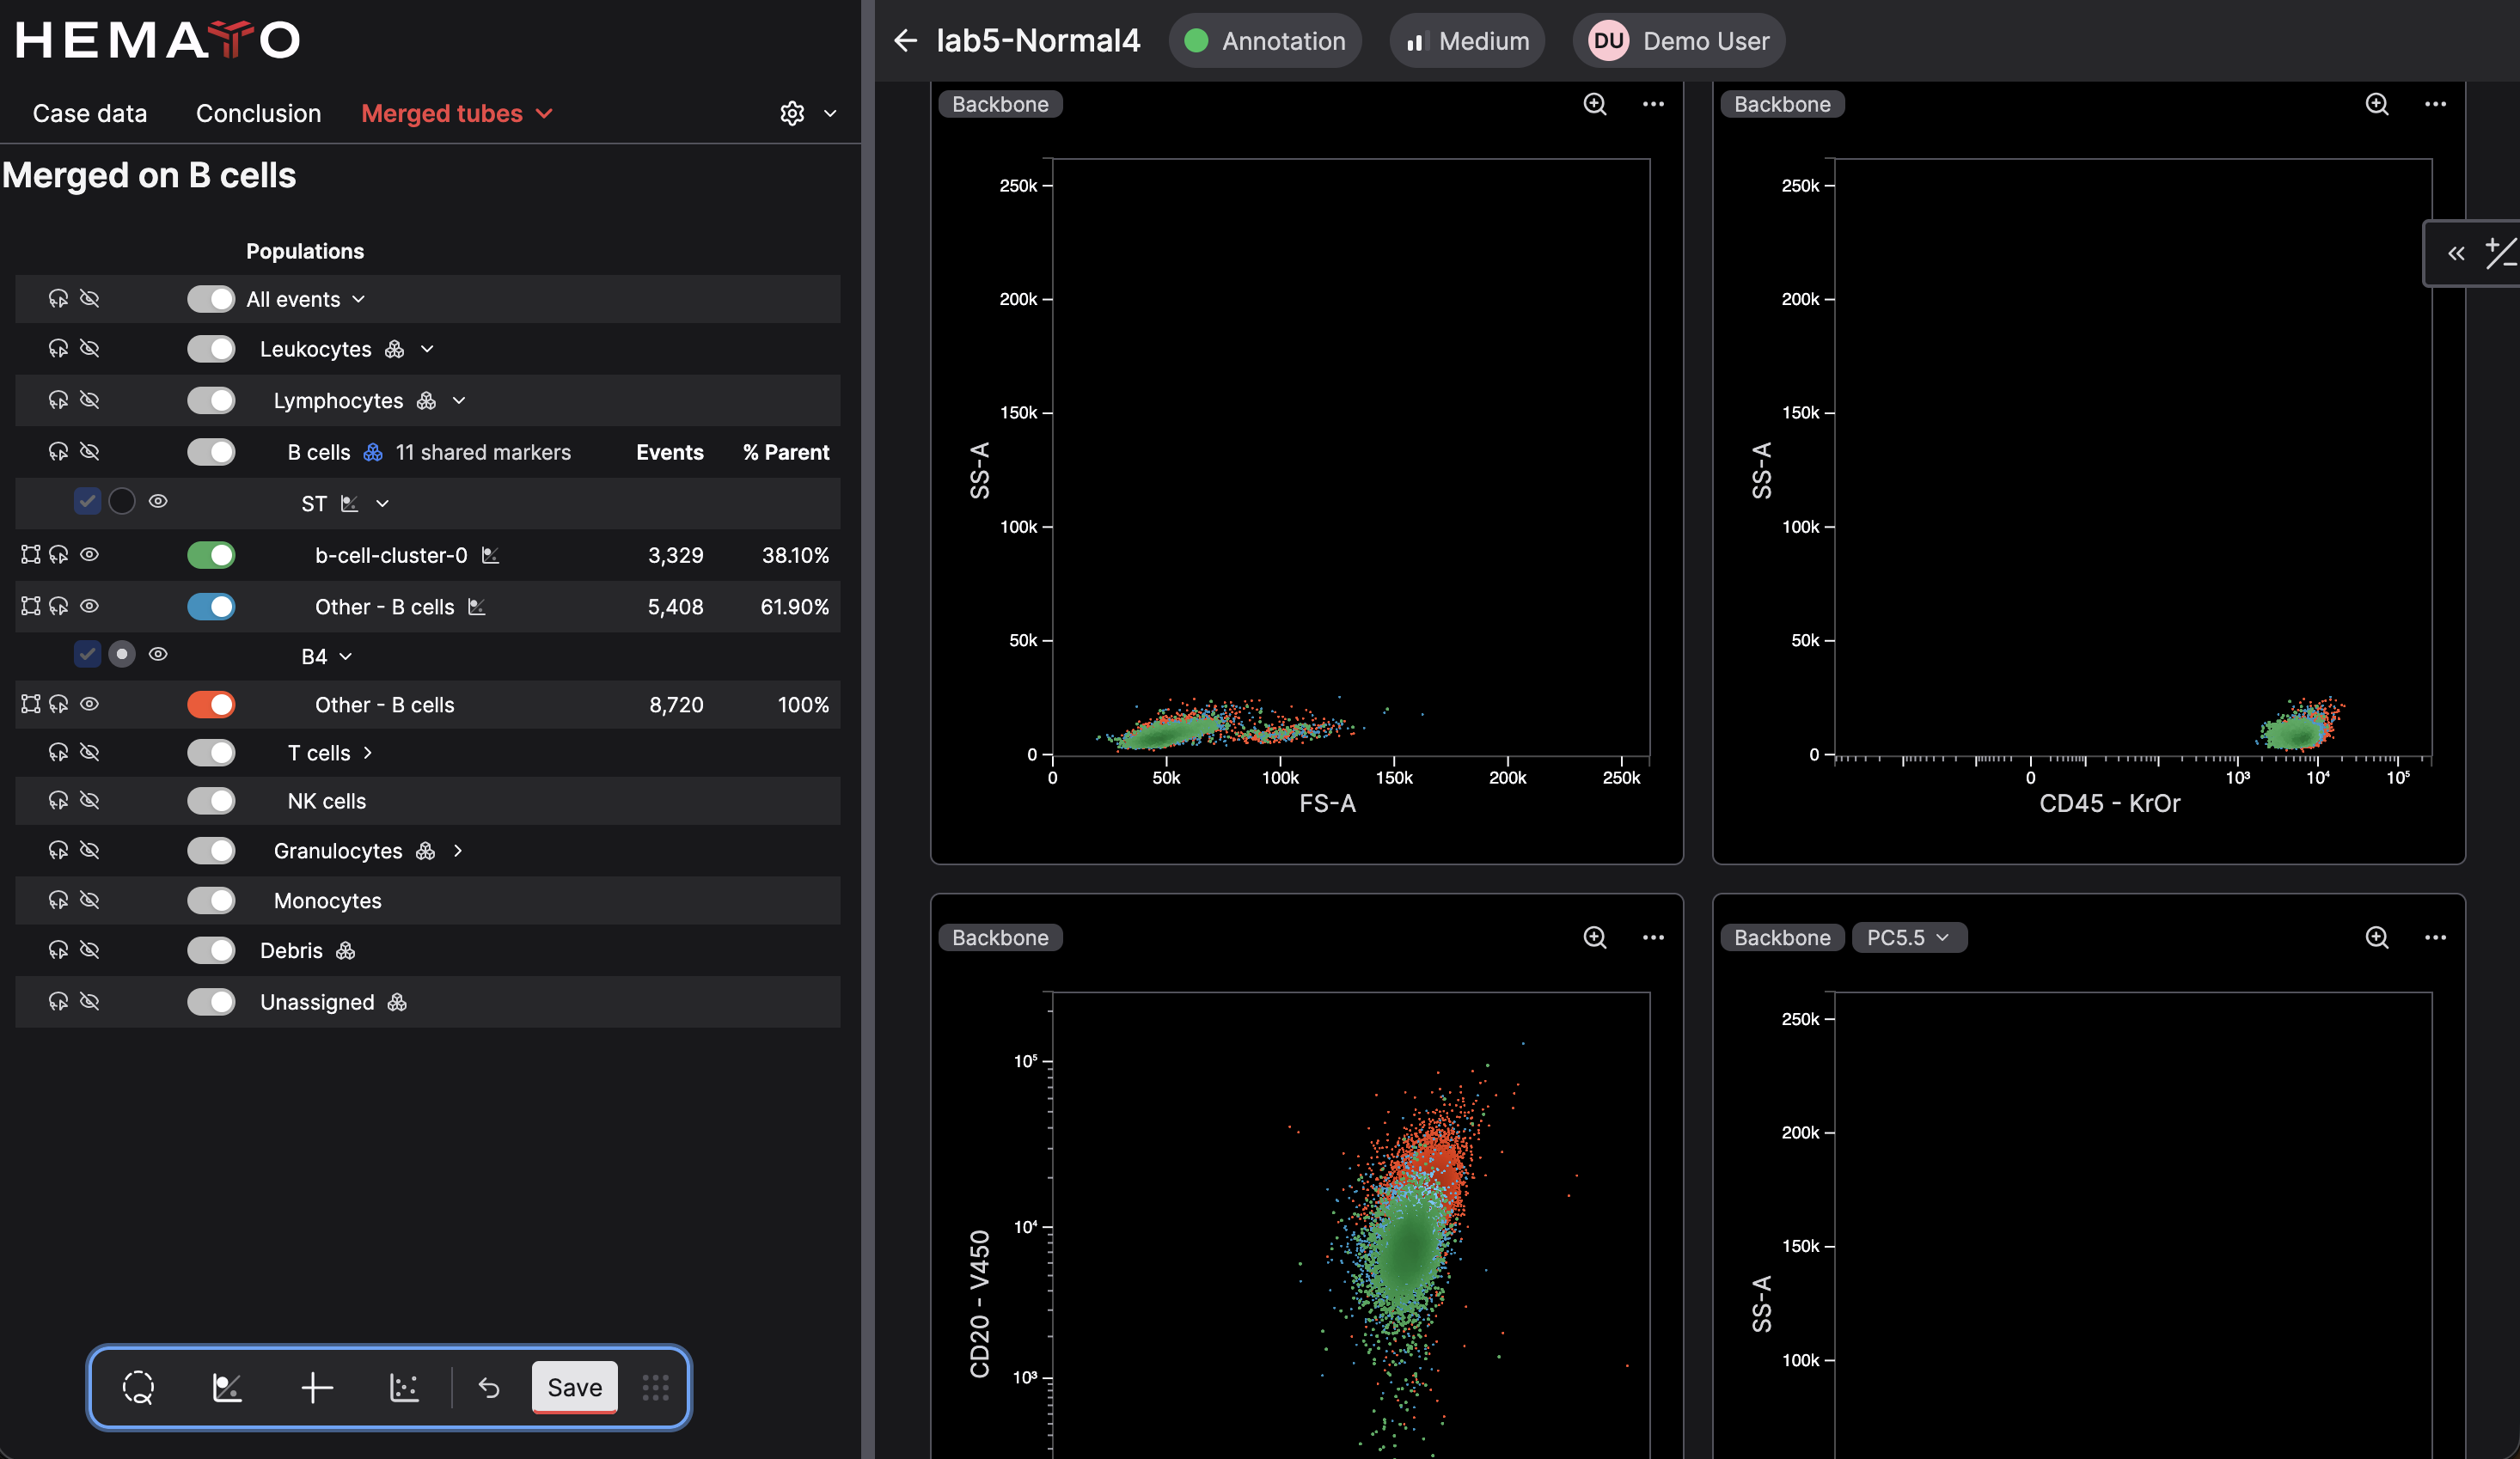Click the Demo User profile pill
The height and width of the screenshot is (1459, 2520).
click(x=1678, y=40)
